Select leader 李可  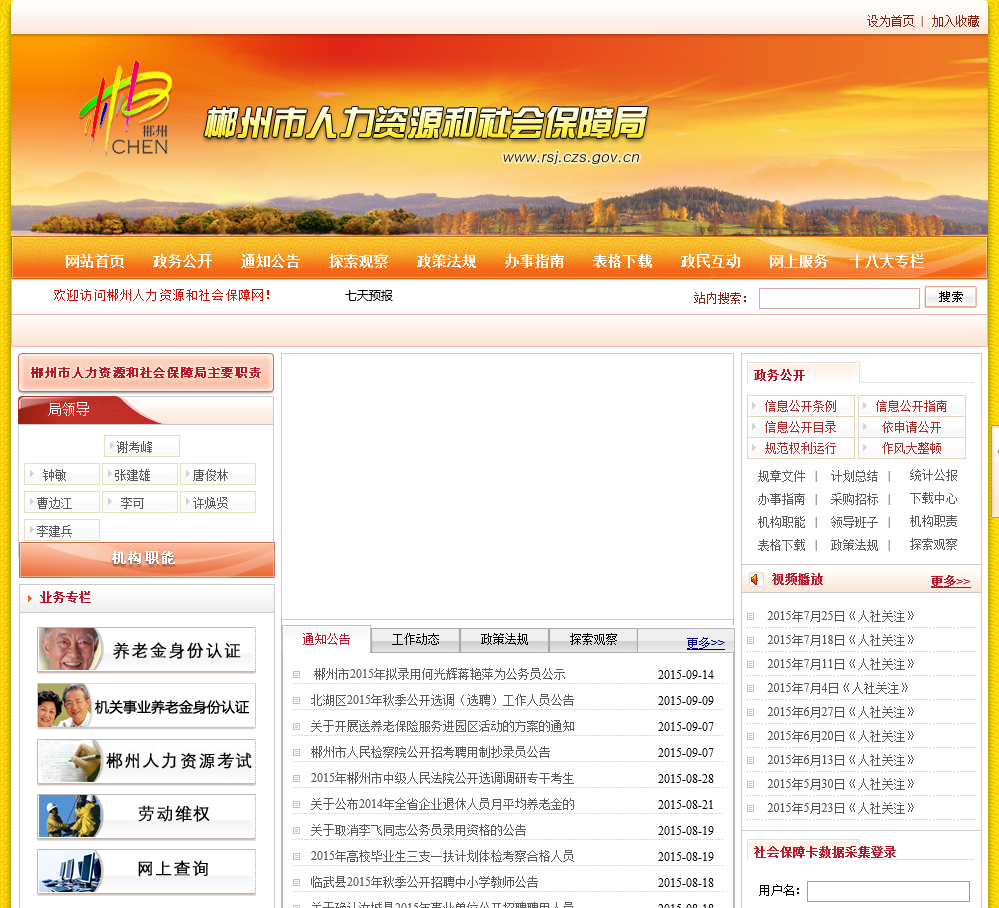tap(140, 503)
